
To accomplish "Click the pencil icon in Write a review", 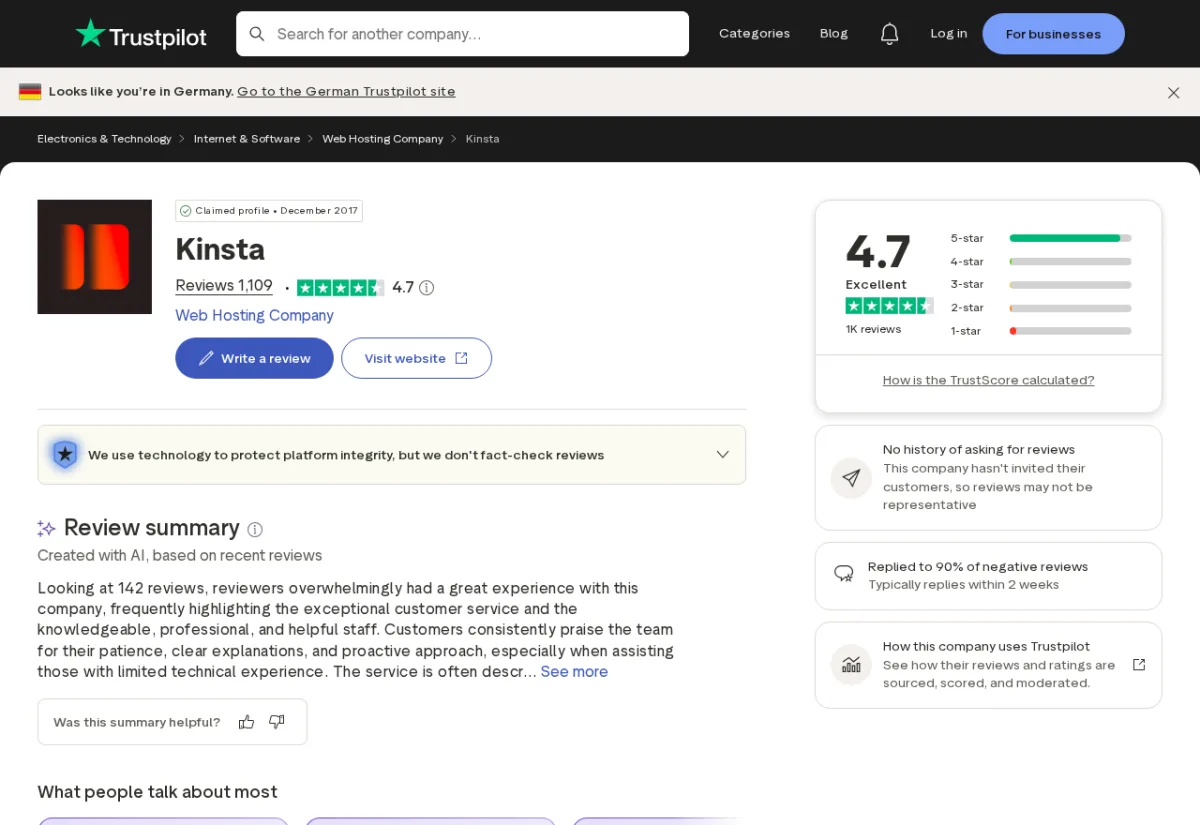I will (206, 358).
